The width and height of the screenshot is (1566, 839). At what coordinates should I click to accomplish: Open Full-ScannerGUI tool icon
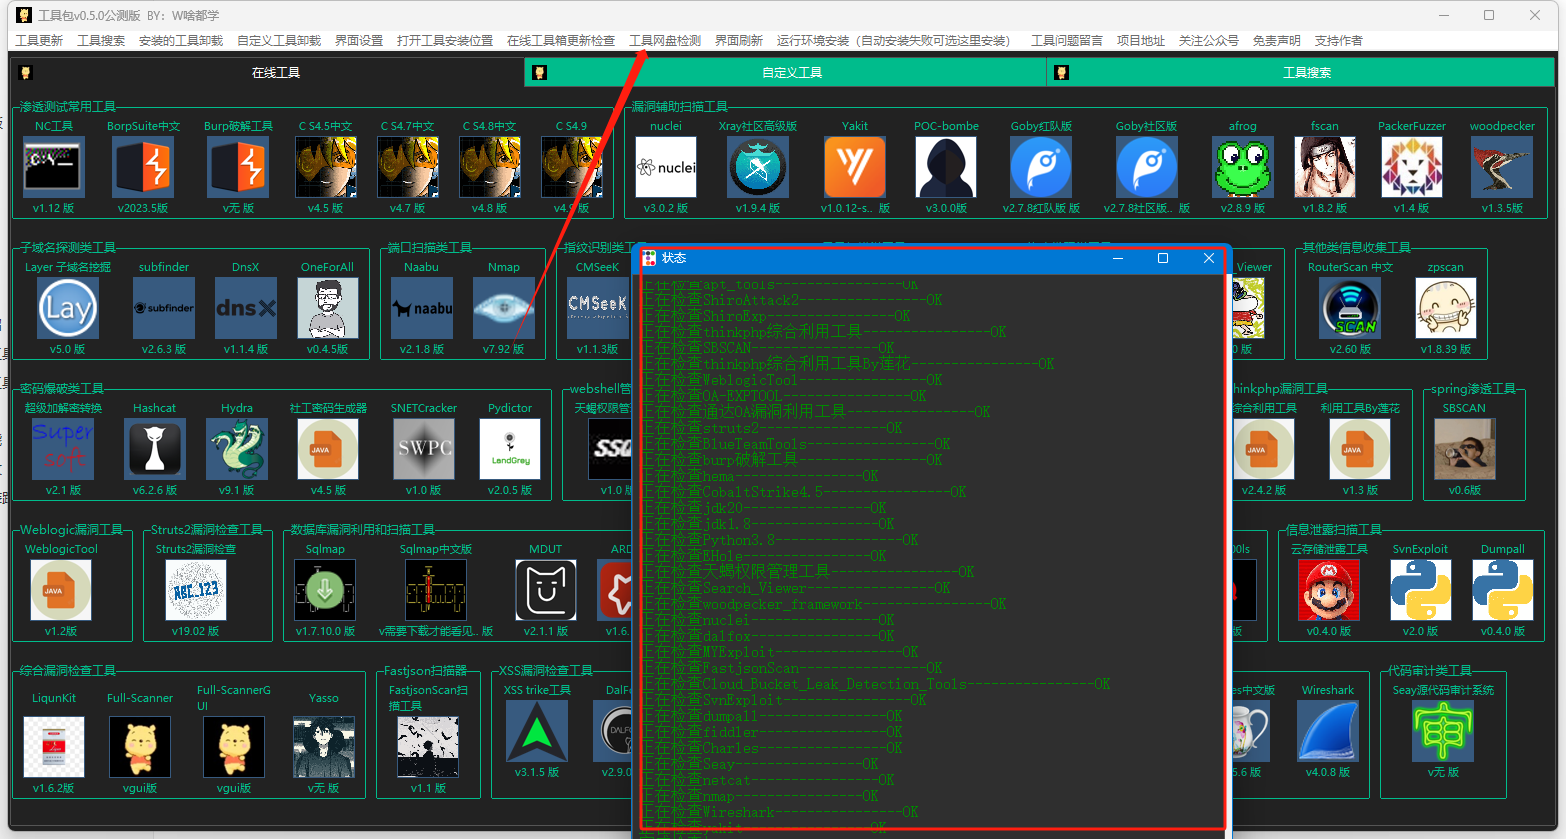point(234,747)
